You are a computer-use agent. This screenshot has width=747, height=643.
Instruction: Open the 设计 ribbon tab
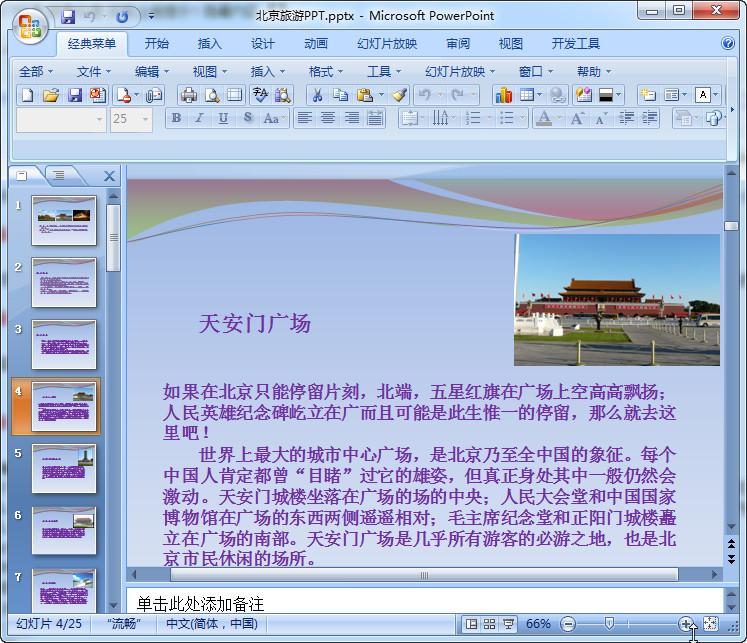pyautogui.click(x=263, y=44)
